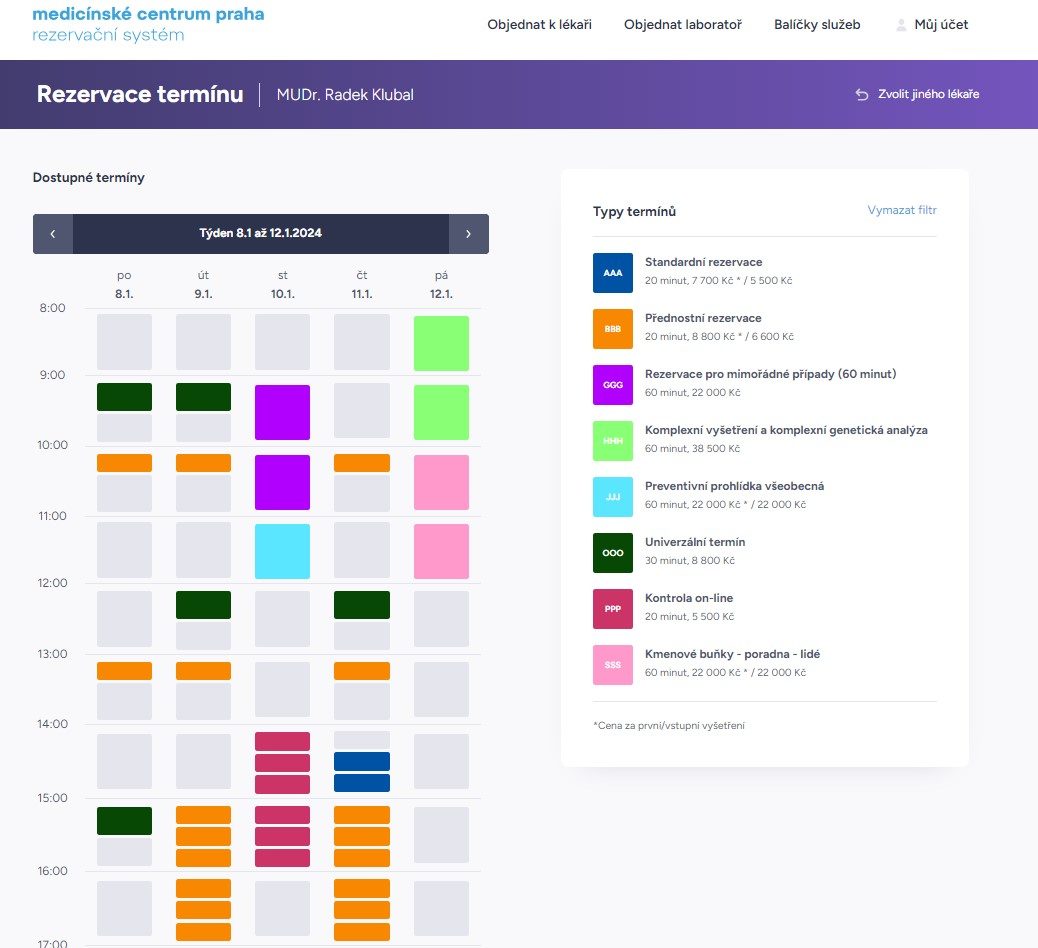Choose light green HHH Komplexní vyšetření filter
Screen dimensions: 1038x948
click(x=613, y=441)
